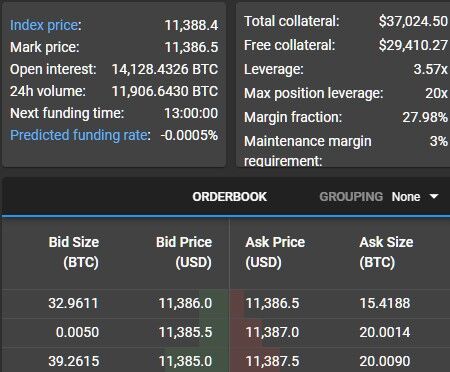Click the Leverage value 3.57x
This screenshot has height=372, width=450.
[430, 69]
